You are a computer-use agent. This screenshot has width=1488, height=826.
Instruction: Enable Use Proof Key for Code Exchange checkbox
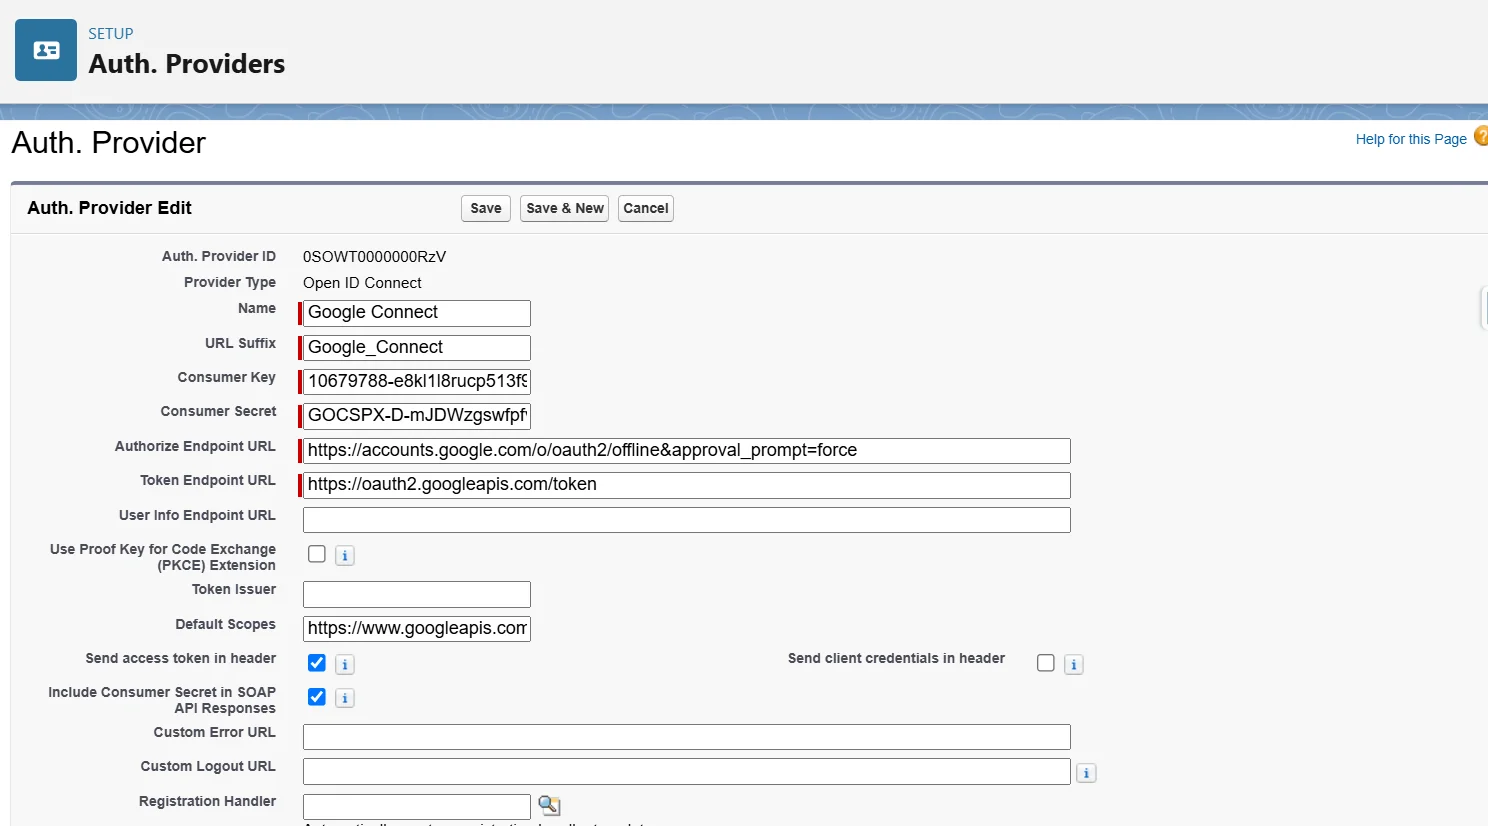(x=317, y=554)
